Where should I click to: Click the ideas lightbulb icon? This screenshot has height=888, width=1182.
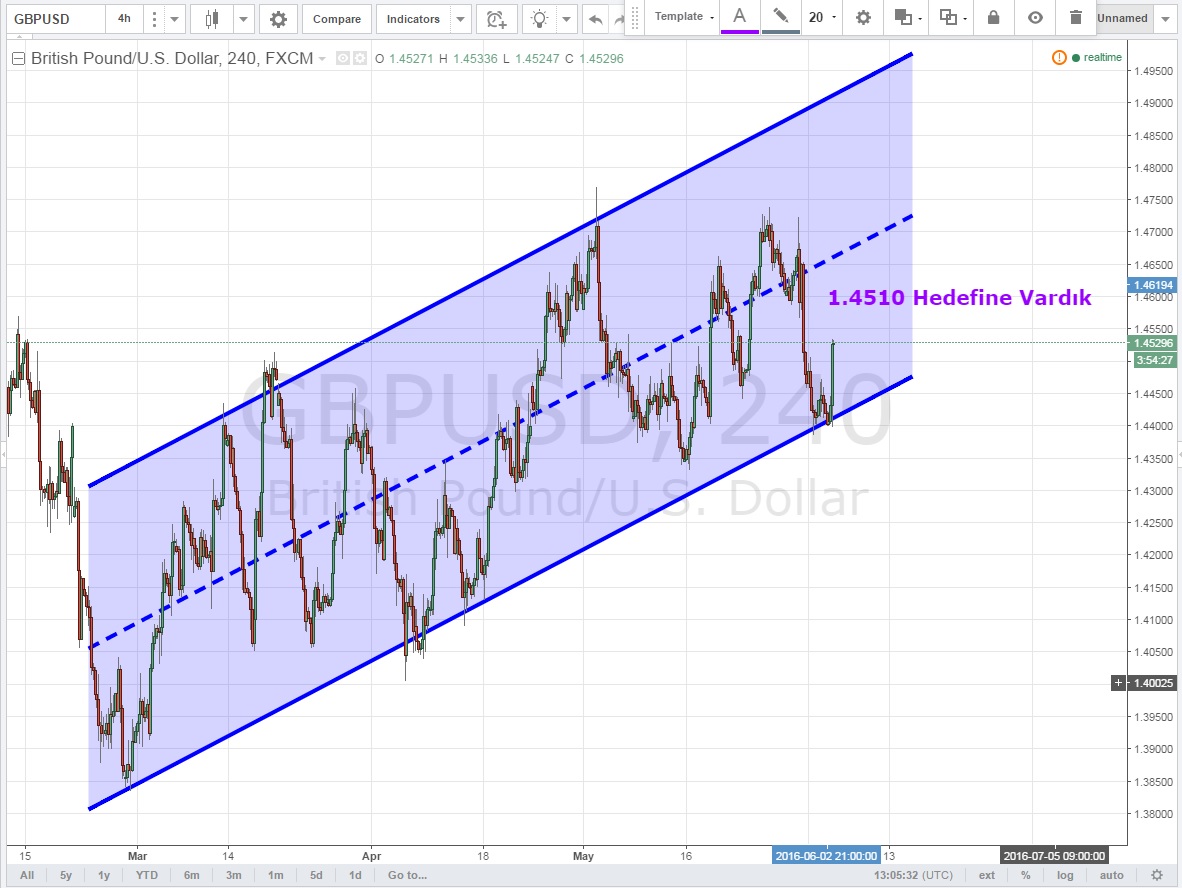[540, 19]
